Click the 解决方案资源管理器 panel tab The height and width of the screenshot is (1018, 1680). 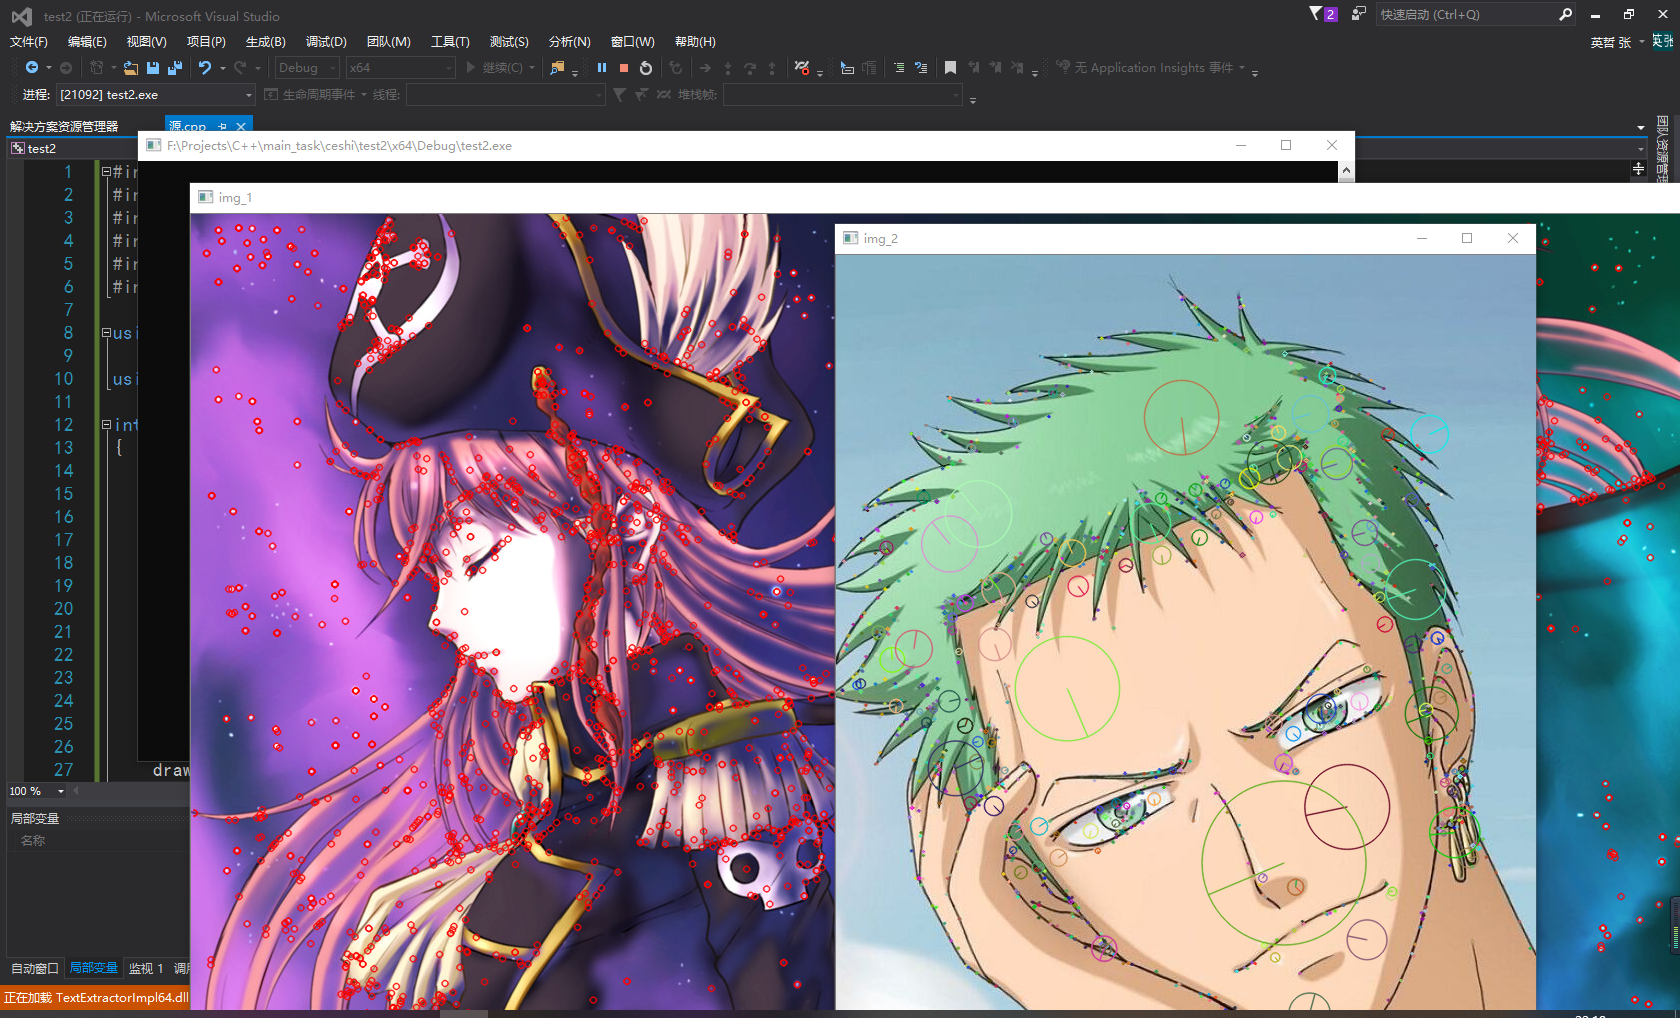coord(64,126)
